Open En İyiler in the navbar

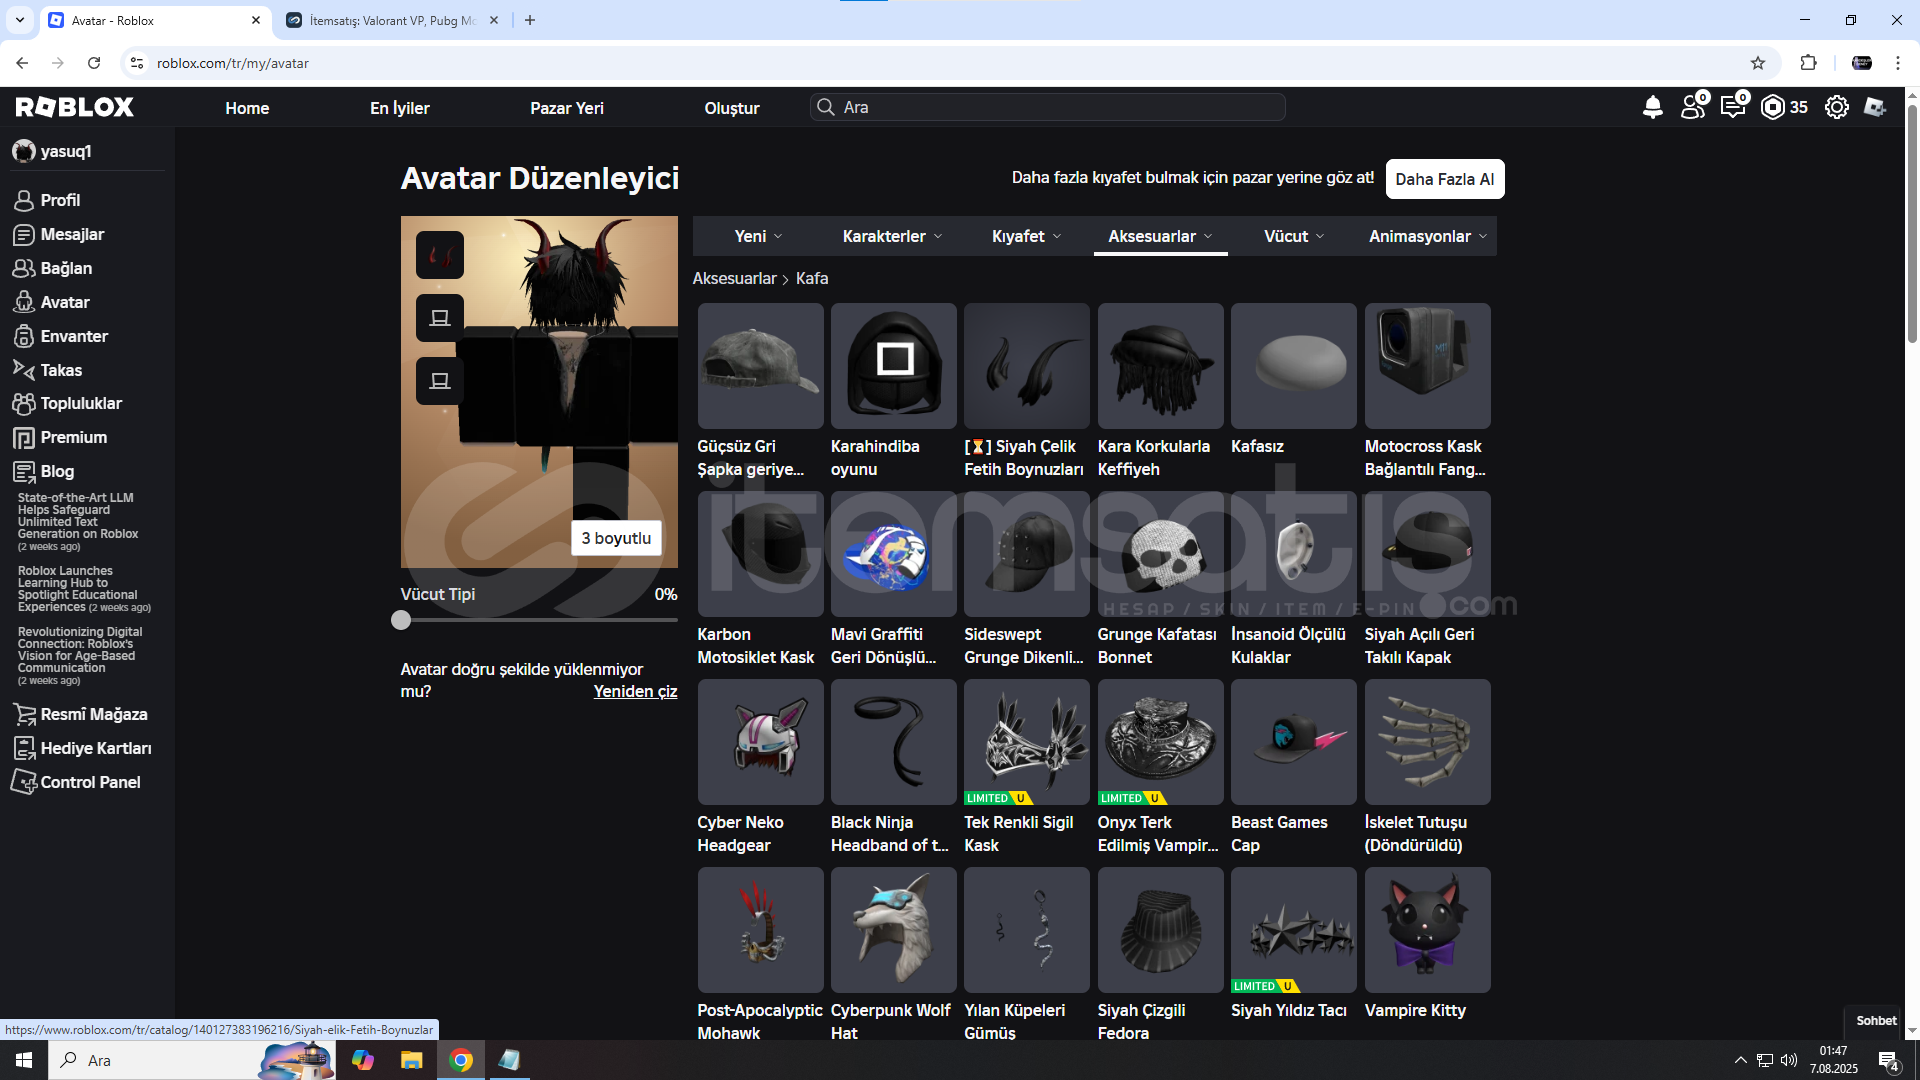[x=400, y=108]
